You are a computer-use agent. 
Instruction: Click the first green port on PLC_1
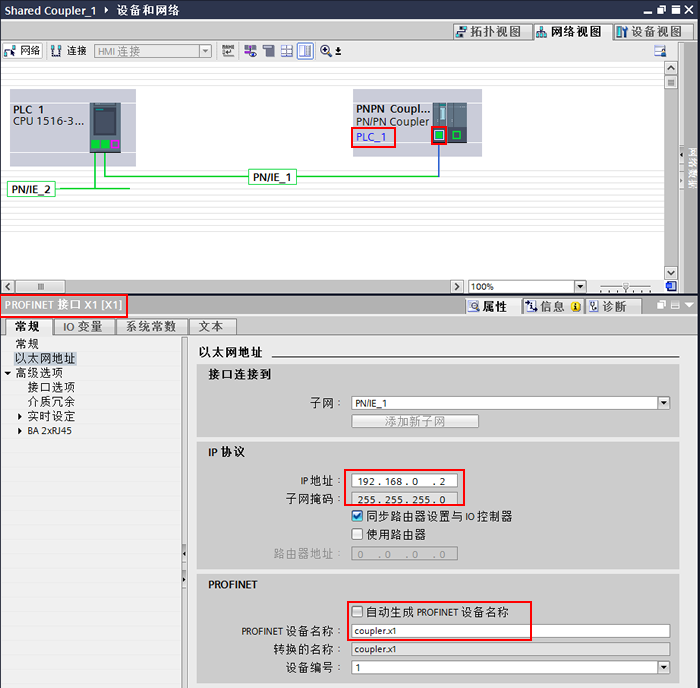click(x=95, y=144)
